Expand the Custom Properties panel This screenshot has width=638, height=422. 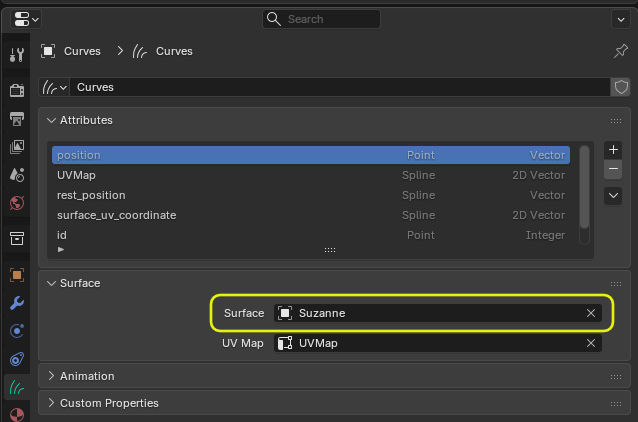[52, 403]
